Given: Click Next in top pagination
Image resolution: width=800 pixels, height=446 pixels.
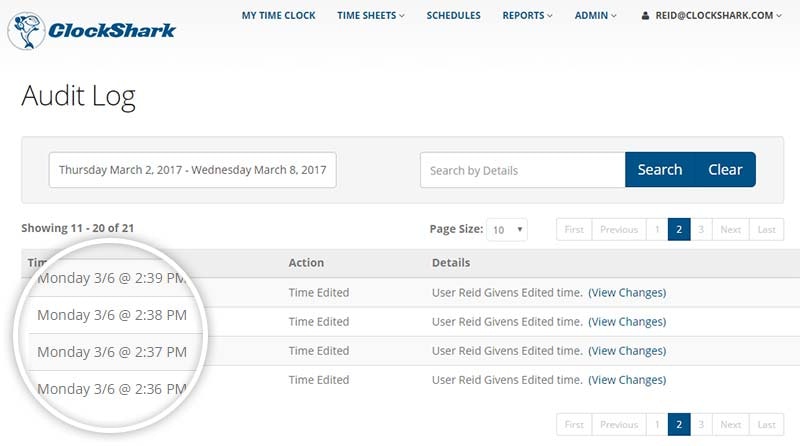Looking at the screenshot, I should [x=731, y=230].
